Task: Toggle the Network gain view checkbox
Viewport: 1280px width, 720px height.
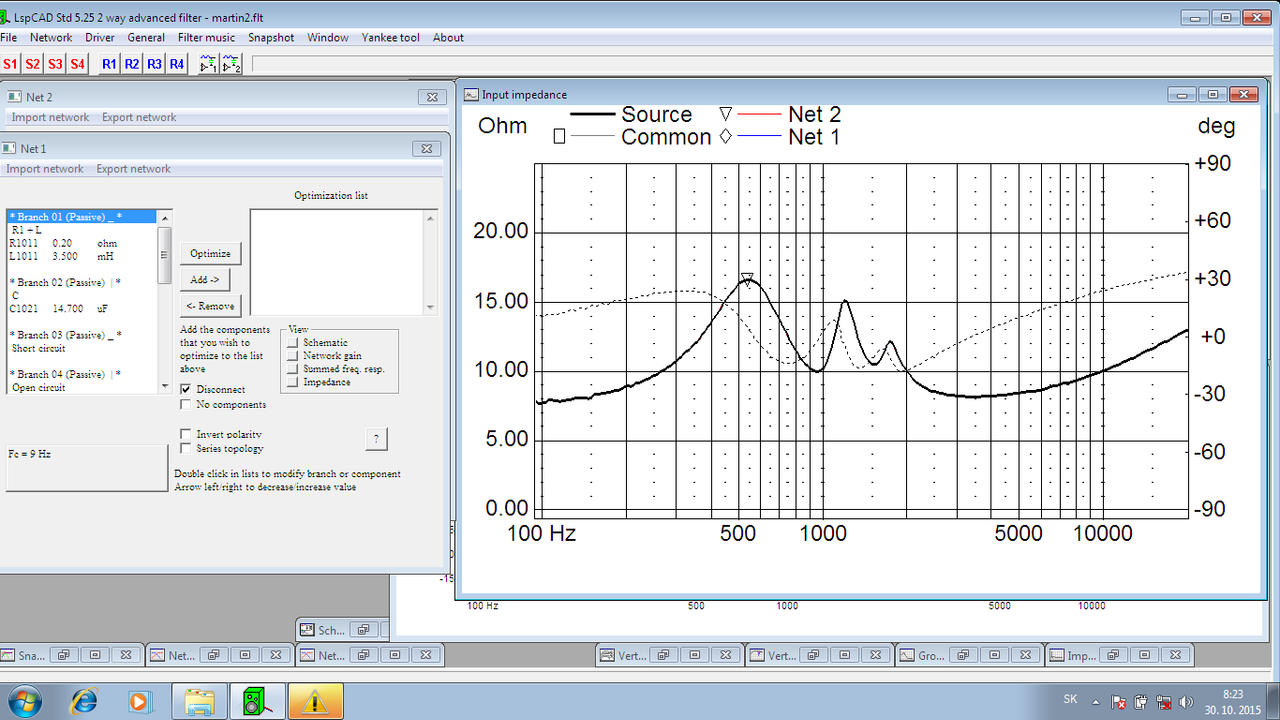Action: coord(293,356)
